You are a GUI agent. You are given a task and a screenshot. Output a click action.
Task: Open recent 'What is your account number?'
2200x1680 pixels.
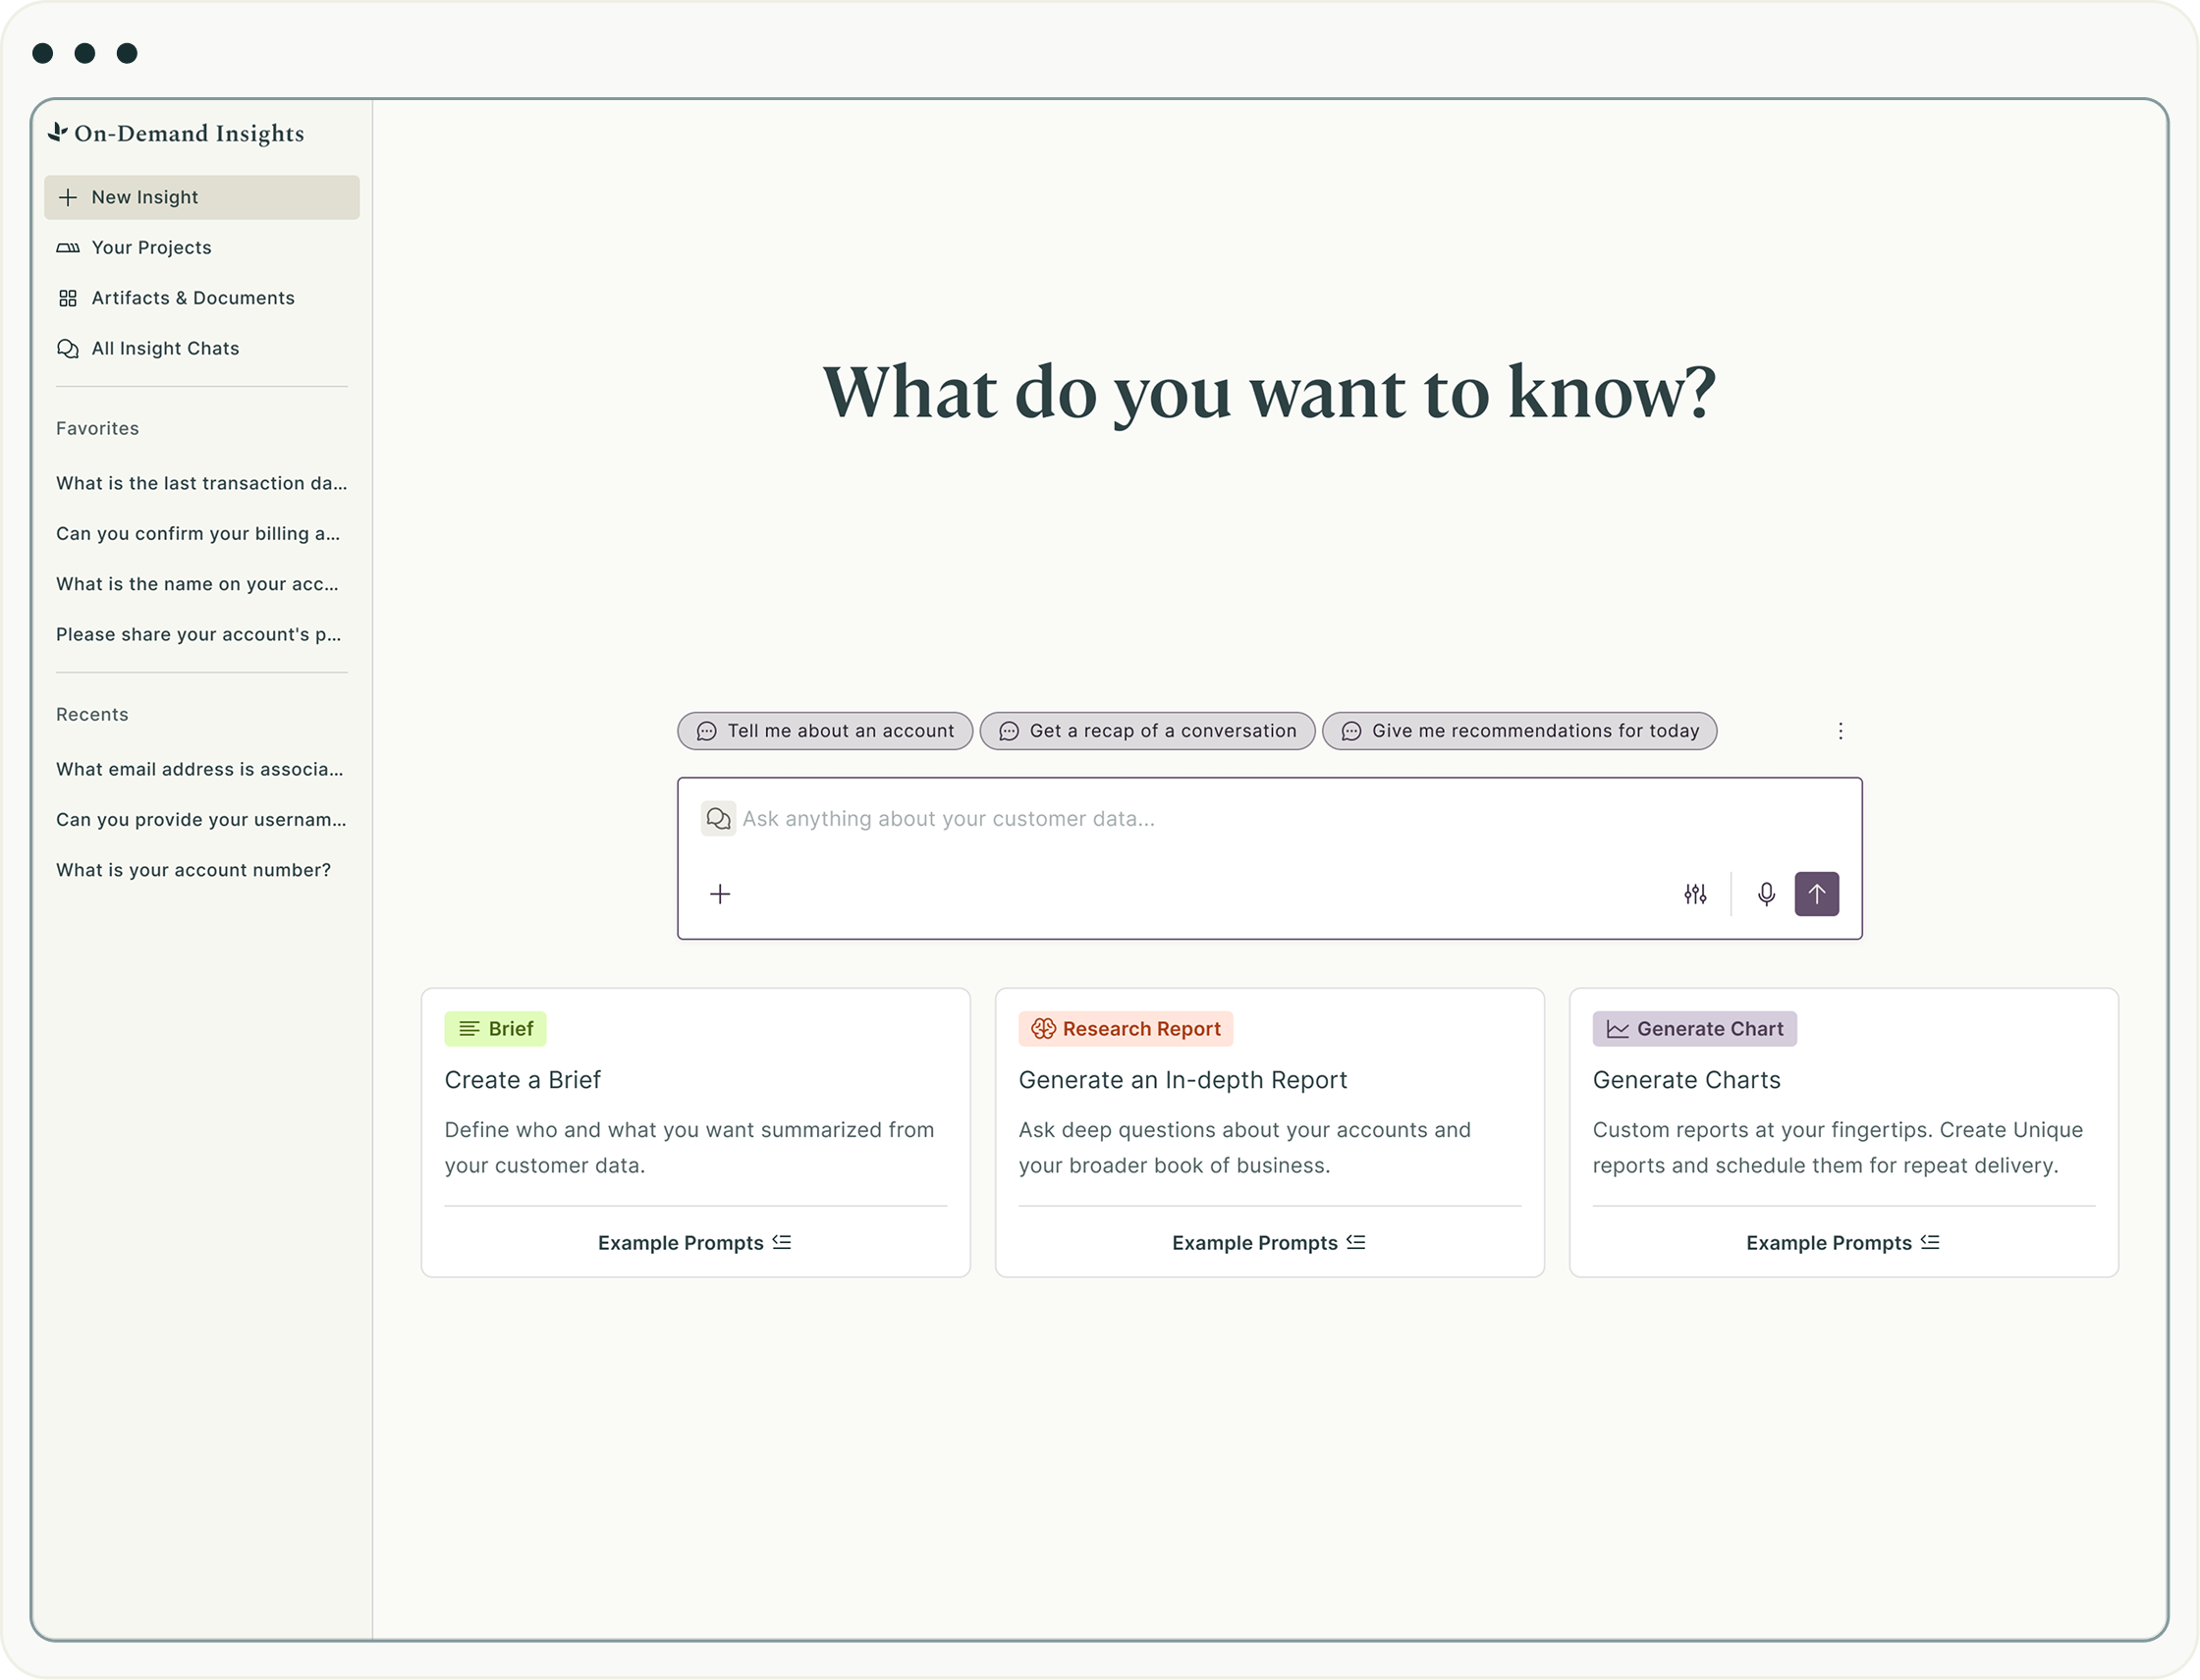pos(194,870)
